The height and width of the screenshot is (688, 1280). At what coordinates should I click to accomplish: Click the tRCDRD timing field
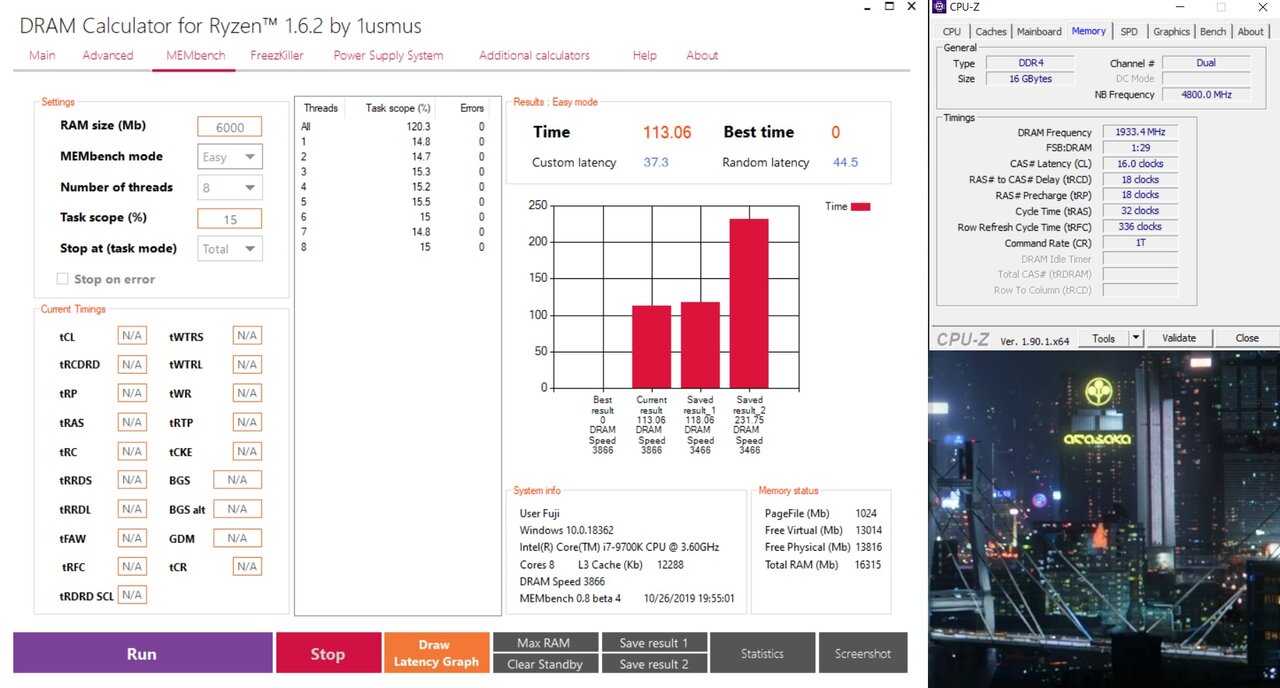pyautogui.click(x=132, y=365)
